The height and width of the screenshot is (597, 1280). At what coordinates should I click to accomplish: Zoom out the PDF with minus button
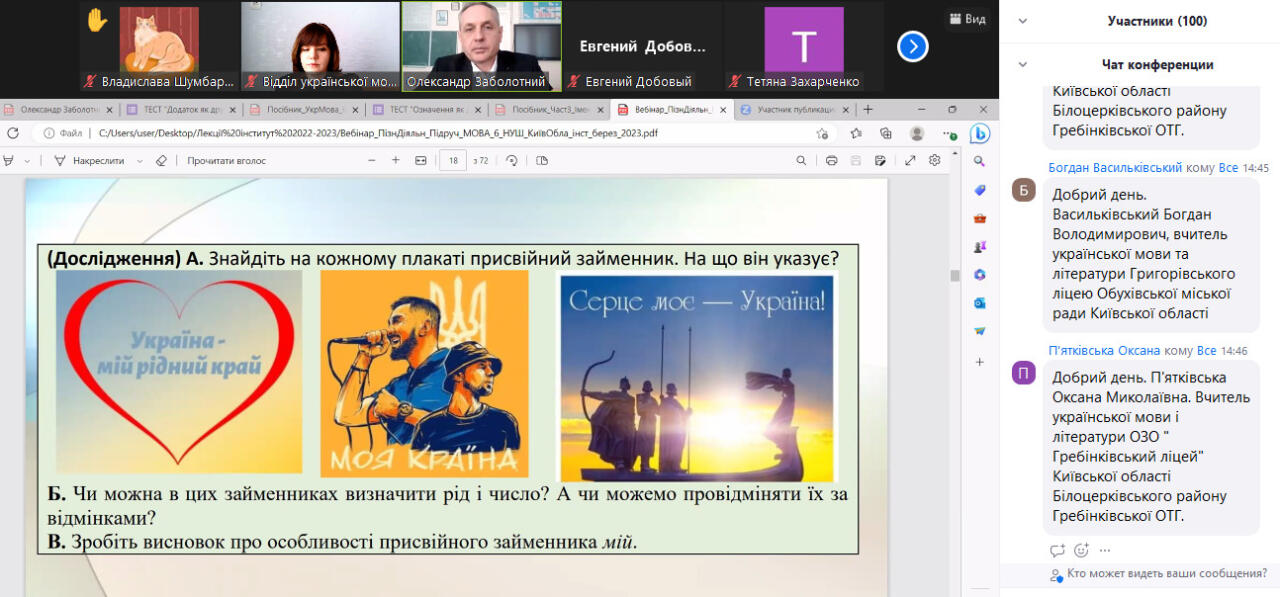372,160
